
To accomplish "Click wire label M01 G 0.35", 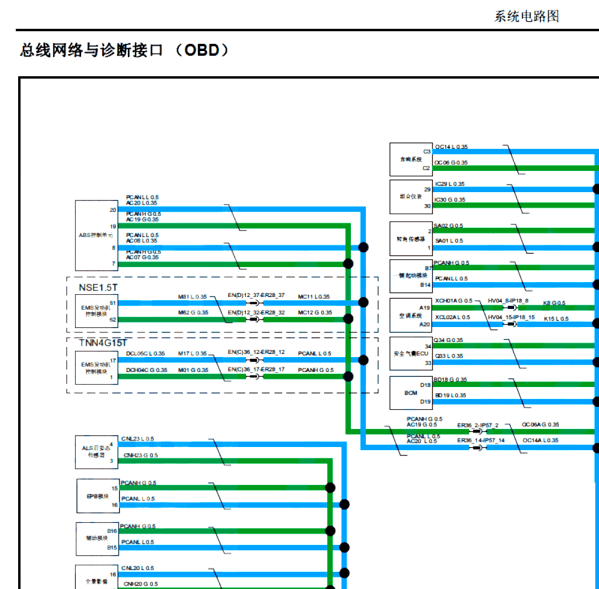I will click(193, 370).
